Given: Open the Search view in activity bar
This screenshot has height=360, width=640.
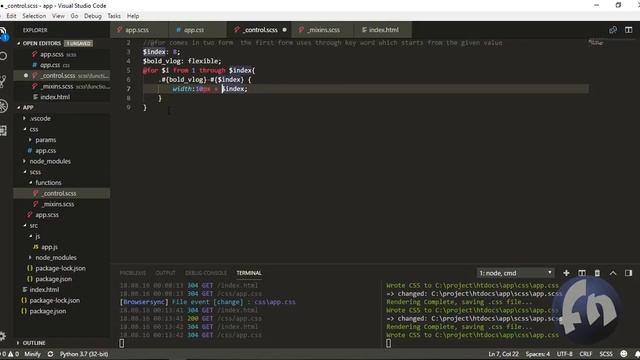Looking at the screenshot, I should [3, 56].
